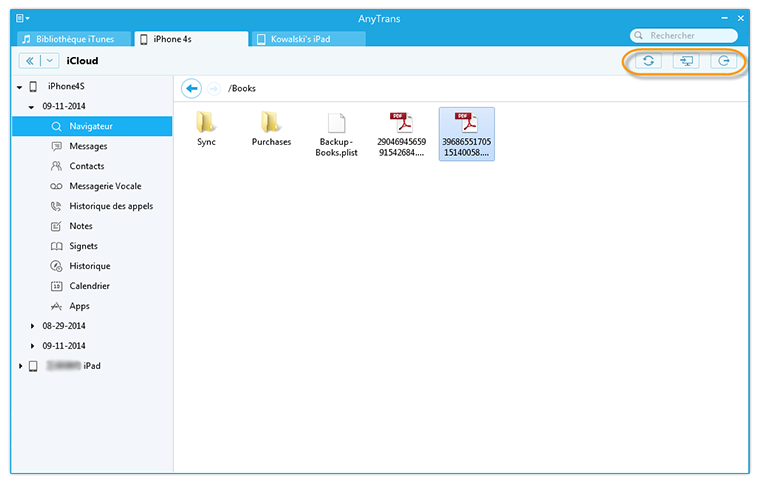Expand the iPad device node

click(20, 366)
